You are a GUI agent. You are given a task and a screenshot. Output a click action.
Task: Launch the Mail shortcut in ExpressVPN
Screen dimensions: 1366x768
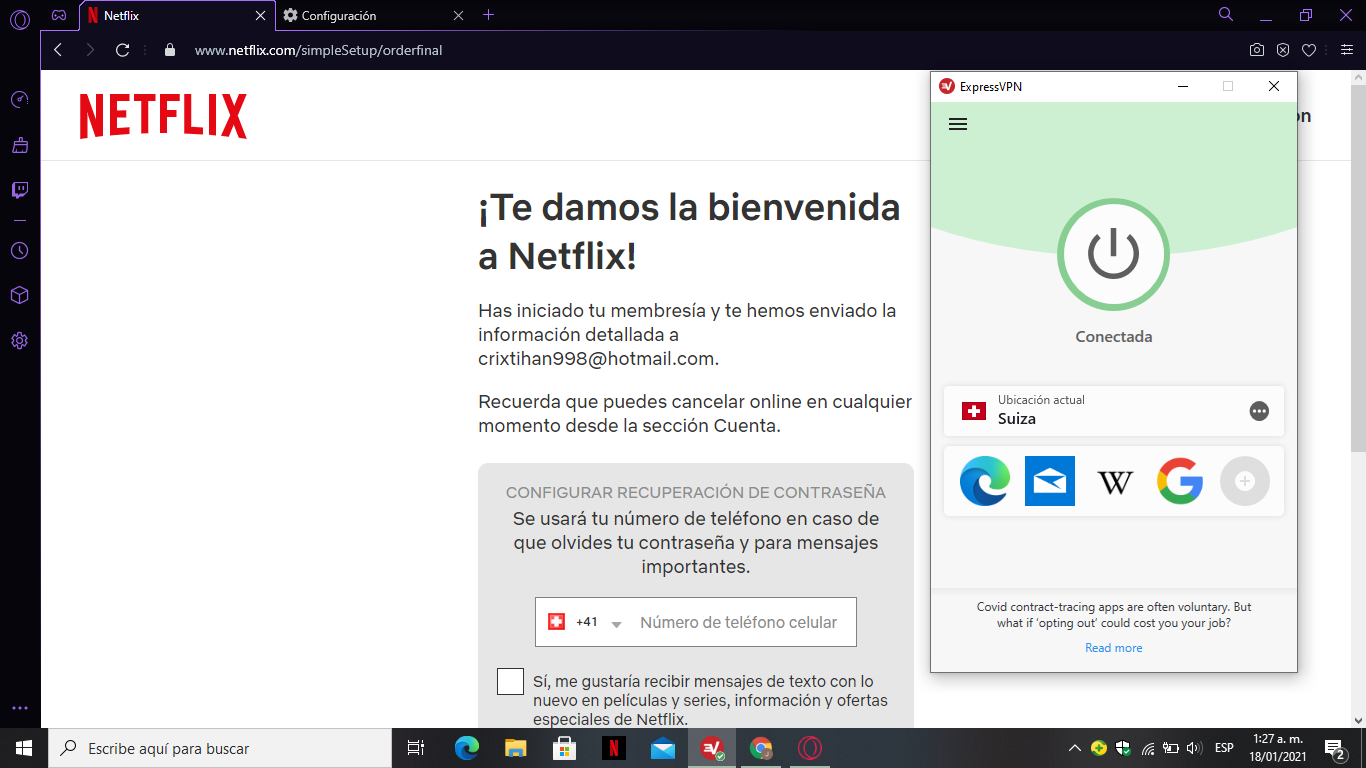[x=1050, y=481]
